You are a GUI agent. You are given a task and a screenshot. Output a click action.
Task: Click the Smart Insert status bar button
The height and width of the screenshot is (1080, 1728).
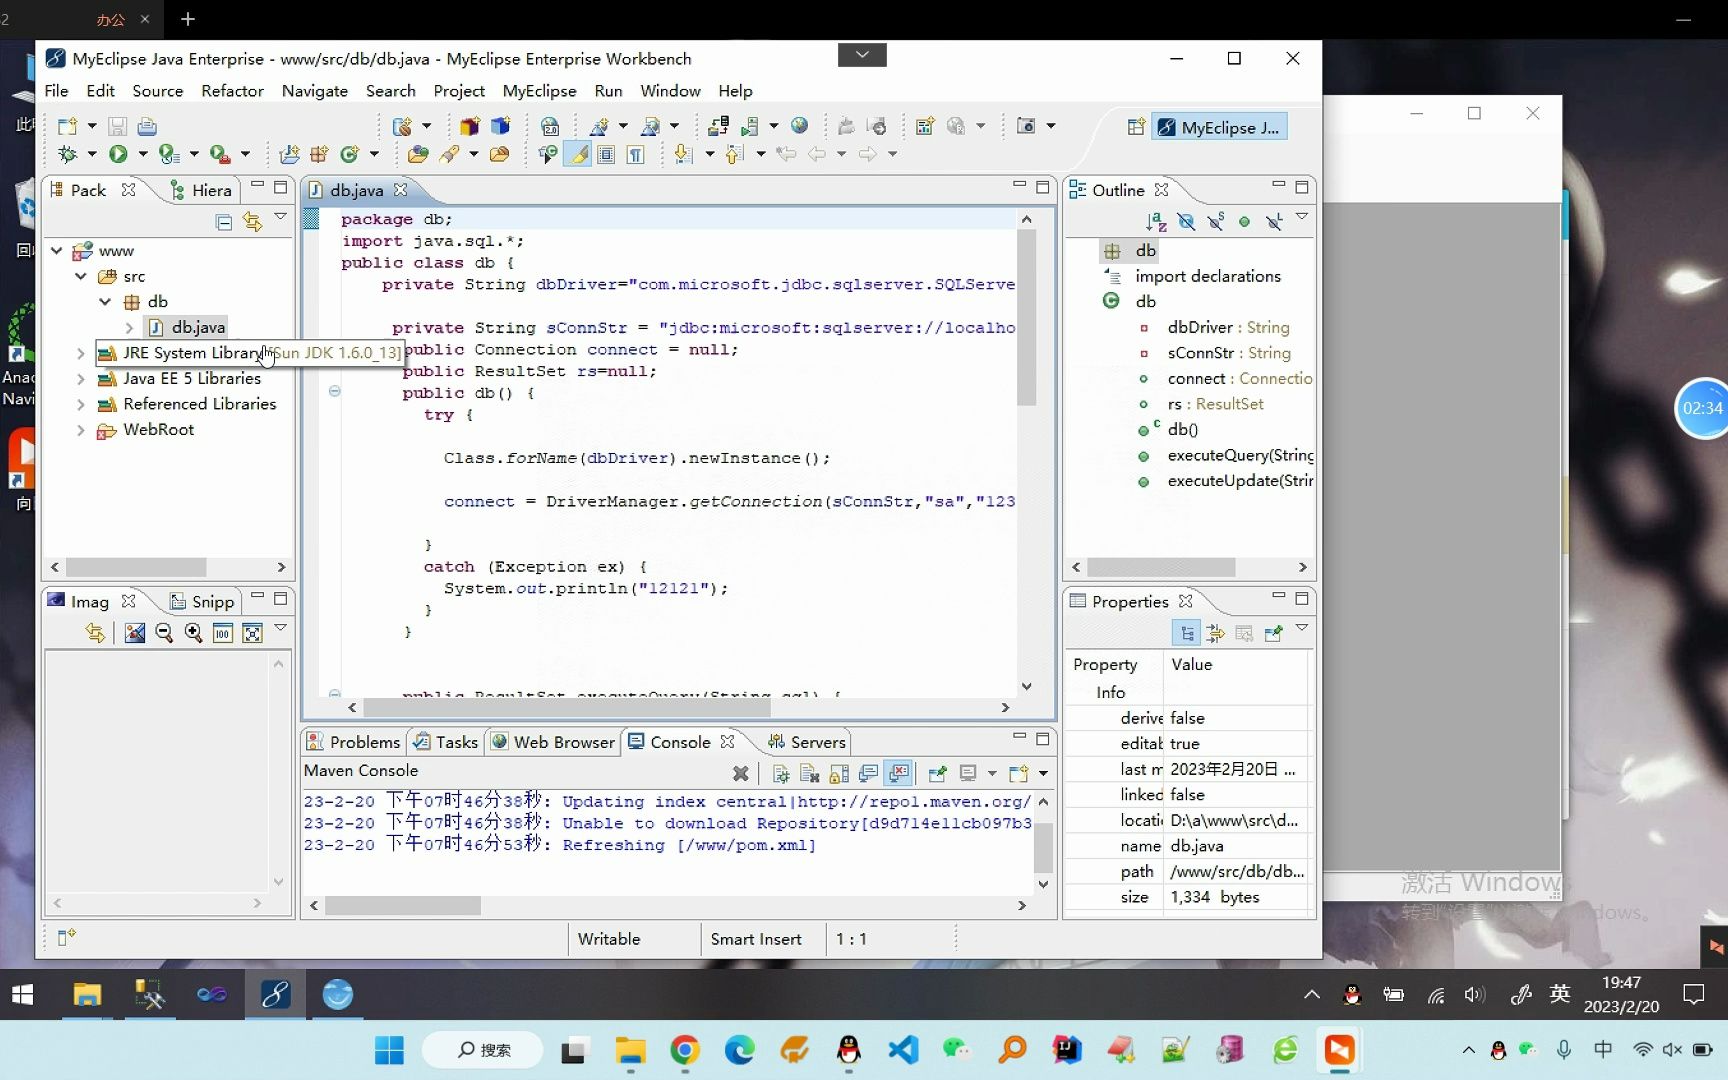coord(755,939)
